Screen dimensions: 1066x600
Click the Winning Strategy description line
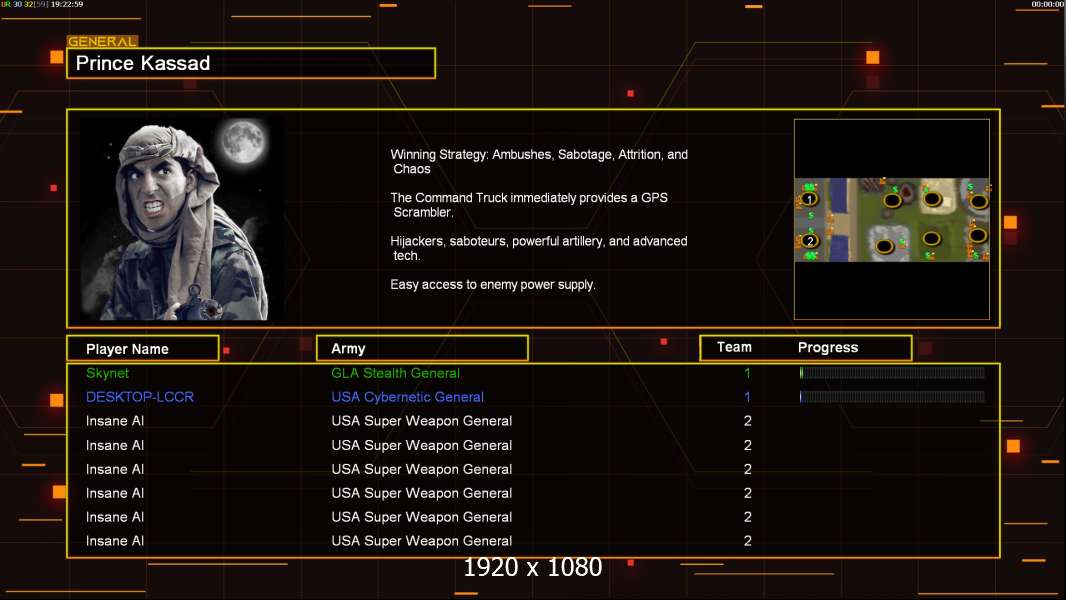coord(539,162)
